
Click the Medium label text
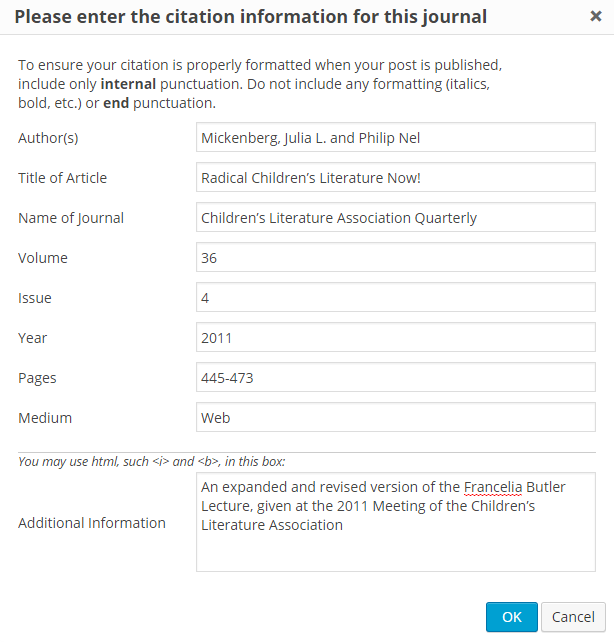[x=45, y=418]
